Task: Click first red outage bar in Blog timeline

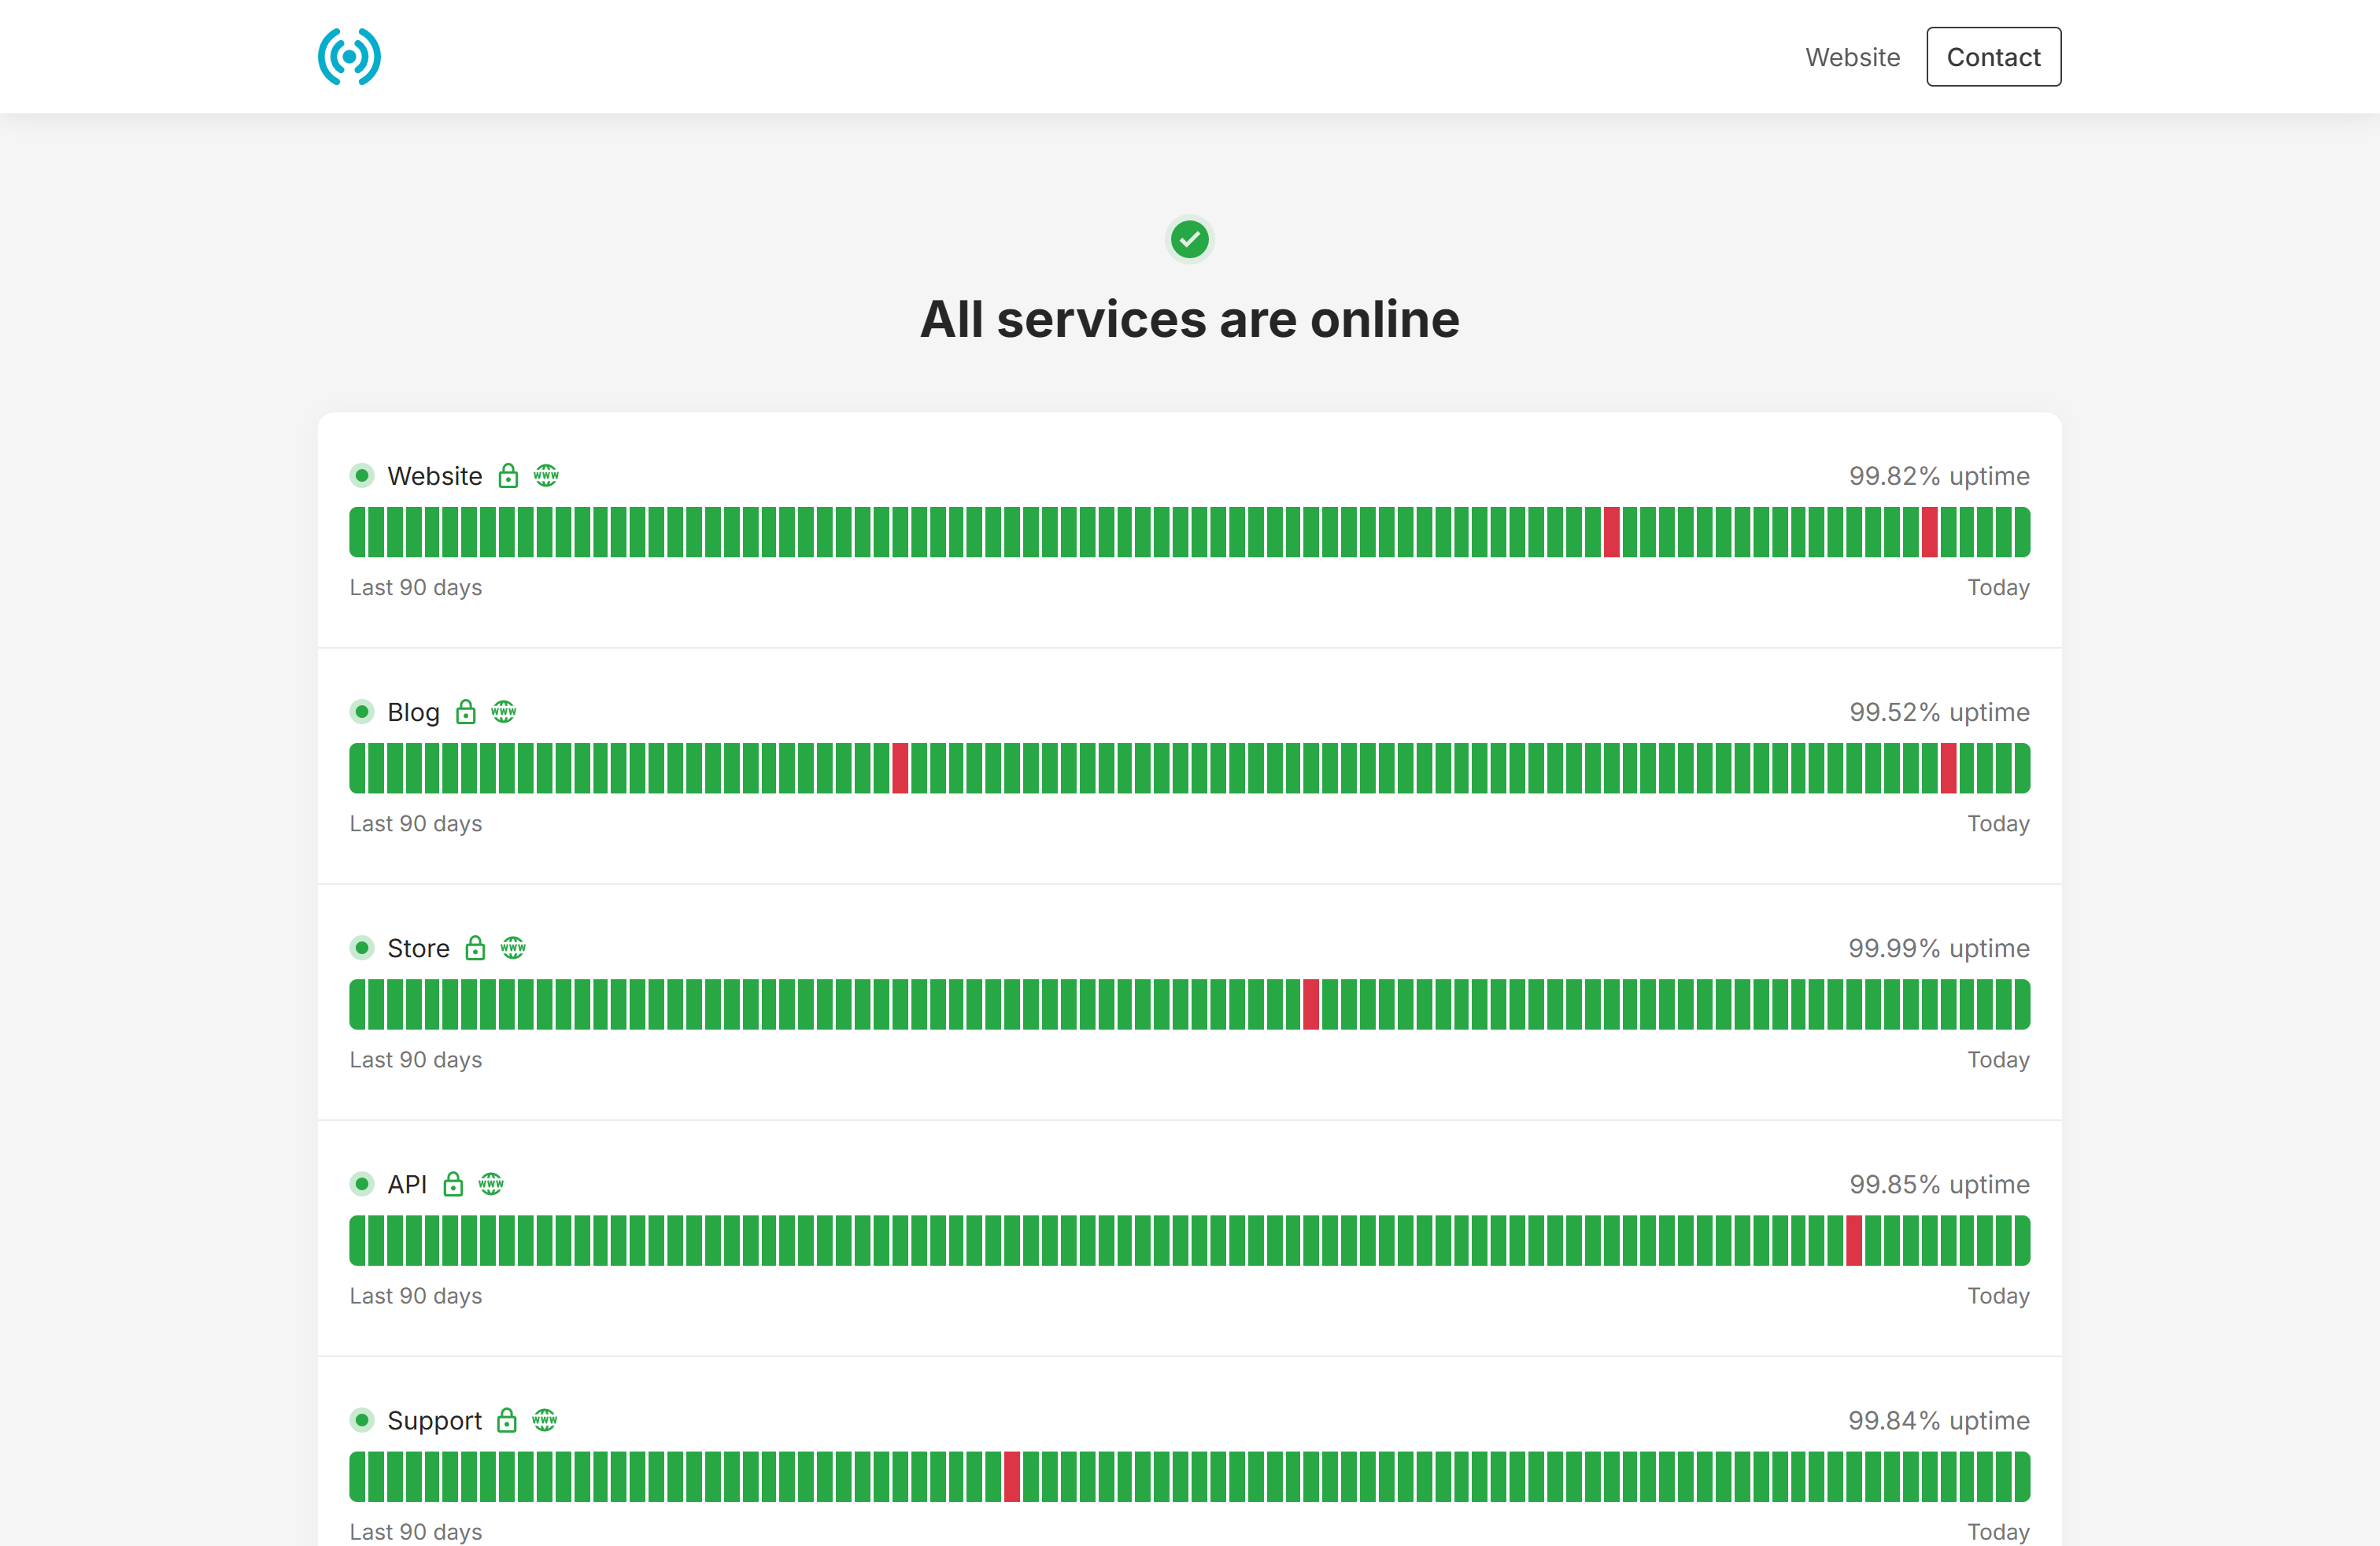Action: pos(900,768)
